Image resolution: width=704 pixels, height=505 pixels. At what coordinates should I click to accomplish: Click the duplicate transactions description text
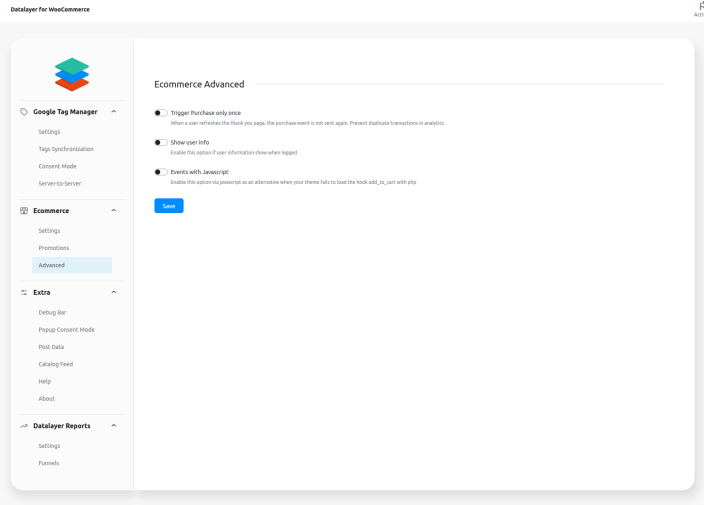pyautogui.click(x=307, y=123)
